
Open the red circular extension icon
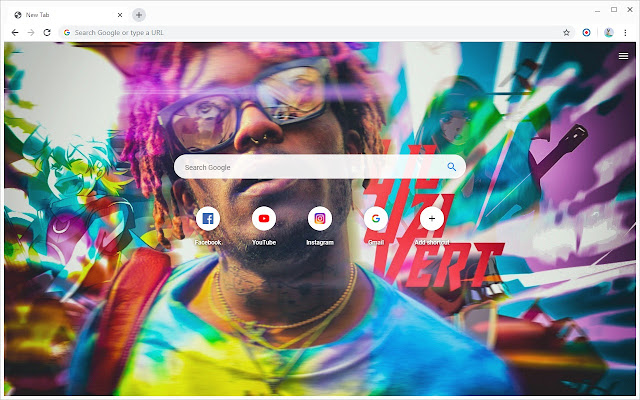point(586,33)
